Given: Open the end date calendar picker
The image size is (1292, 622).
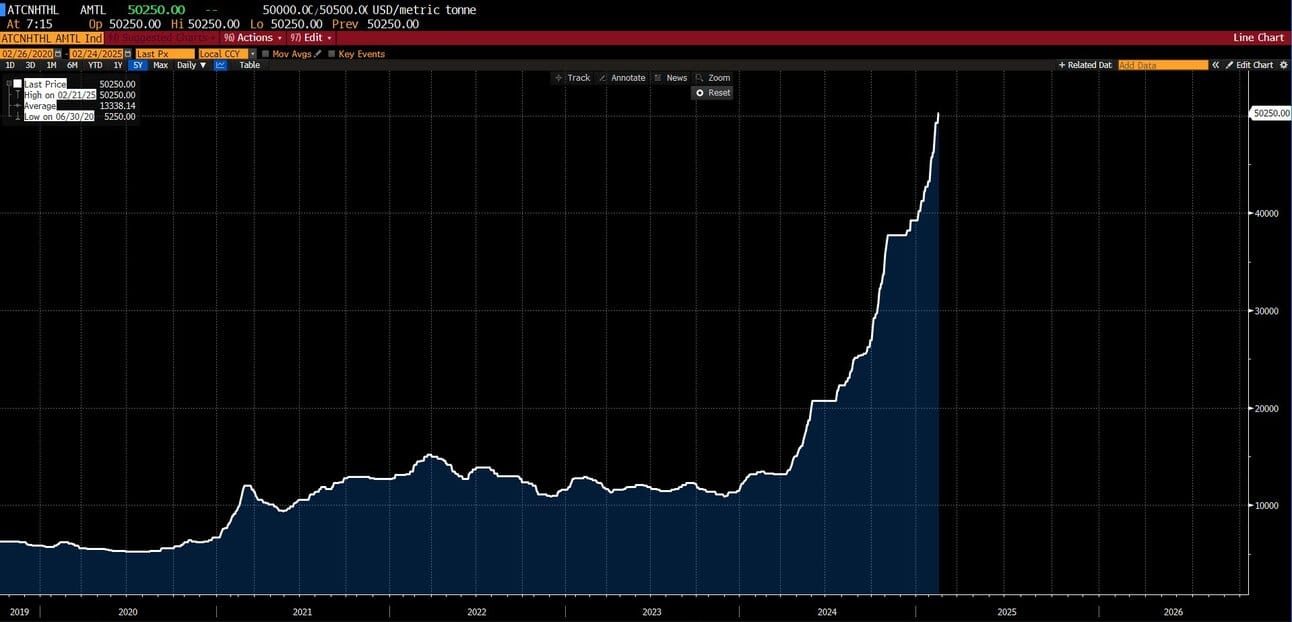Looking at the screenshot, I should (x=128, y=54).
